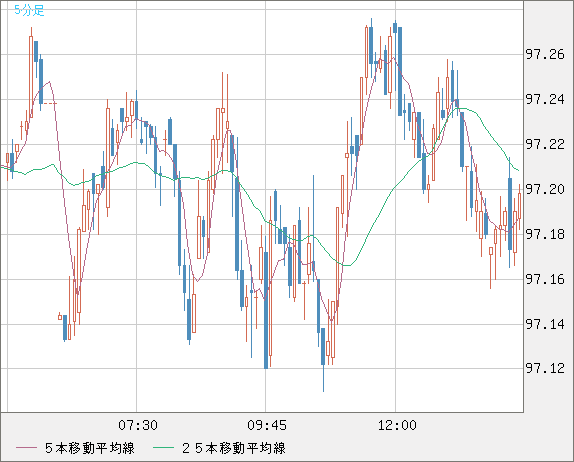Click the 97.16 price axis label
The image size is (574, 462).
pos(545,279)
